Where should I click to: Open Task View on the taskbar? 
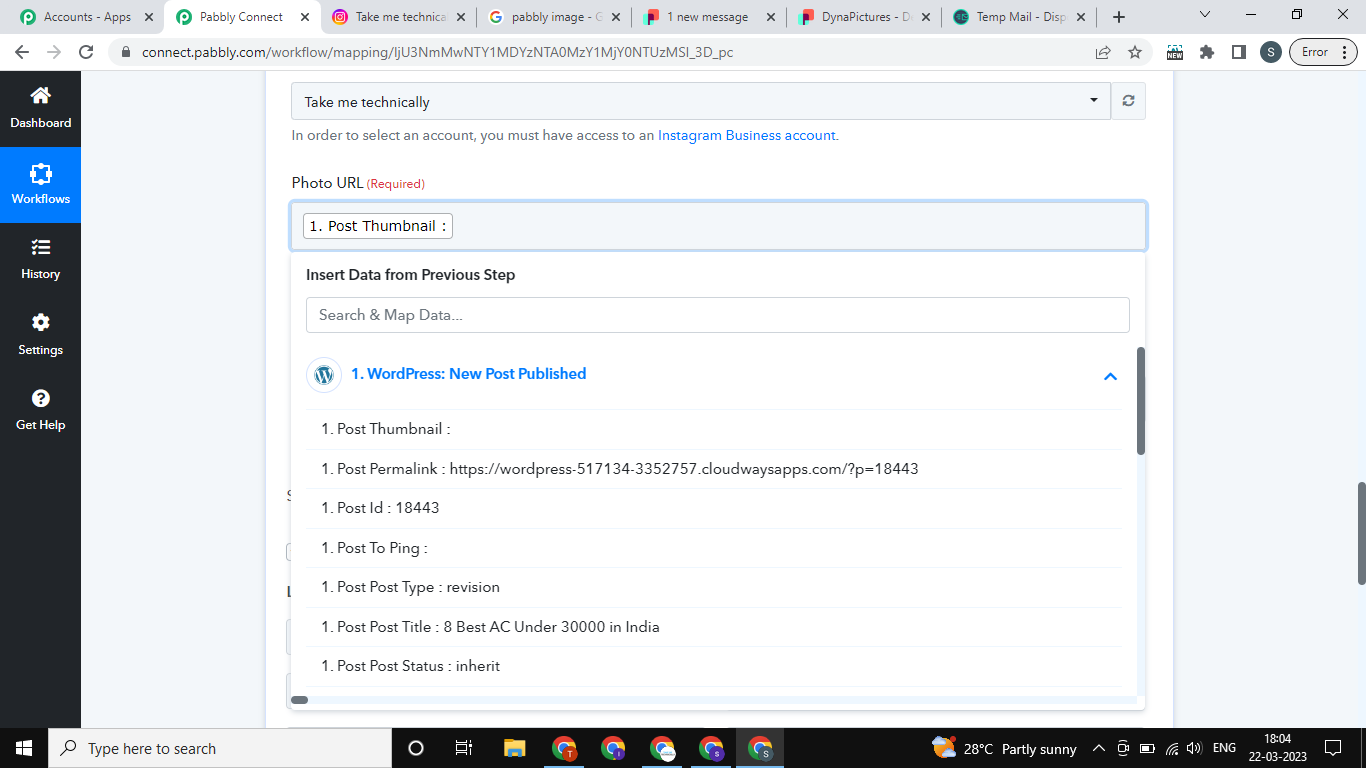pyautogui.click(x=464, y=748)
